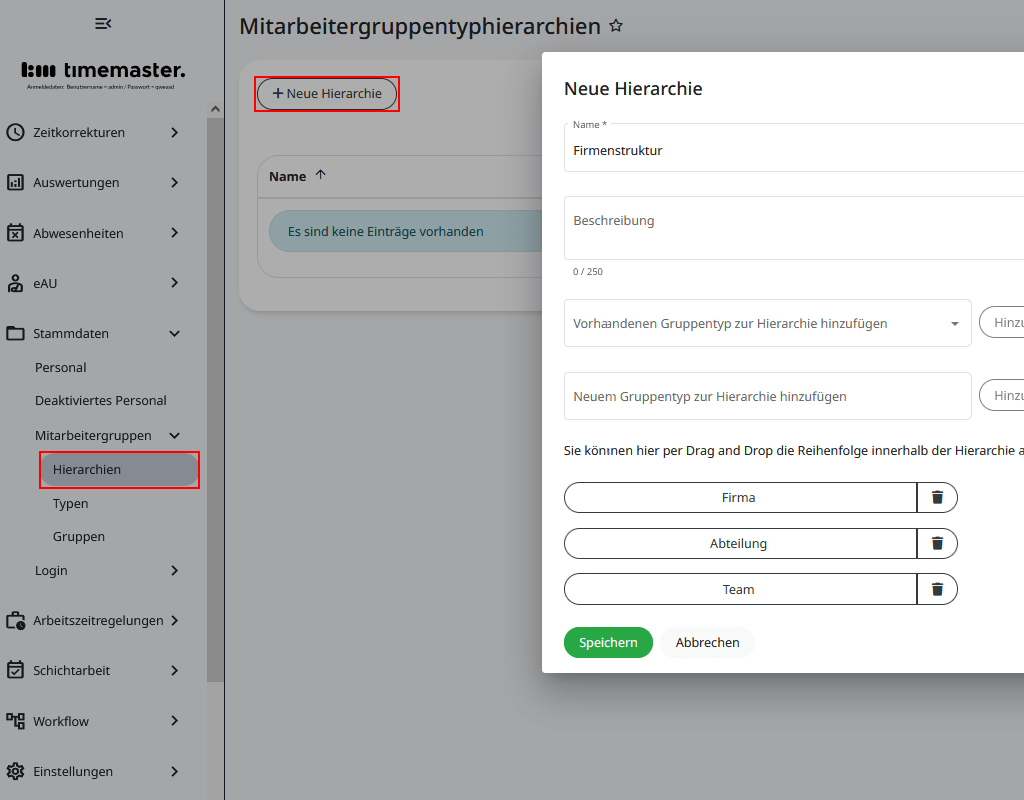Remove Abteilung using its trash icon

pos(937,543)
